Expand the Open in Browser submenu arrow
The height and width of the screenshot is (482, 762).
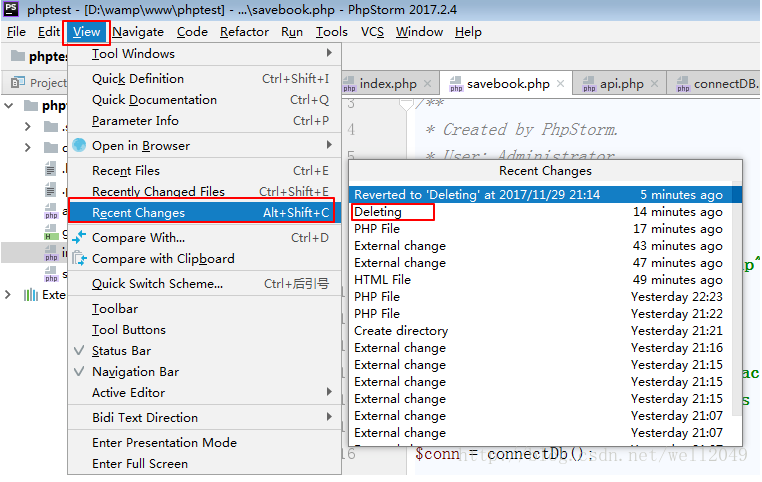point(329,145)
